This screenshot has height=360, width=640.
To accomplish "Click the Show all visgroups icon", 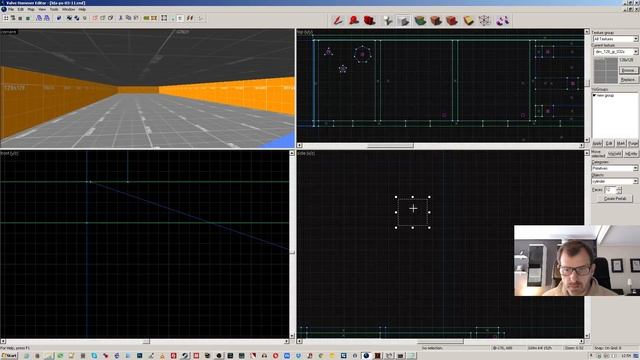I will [x=111, y=18].
